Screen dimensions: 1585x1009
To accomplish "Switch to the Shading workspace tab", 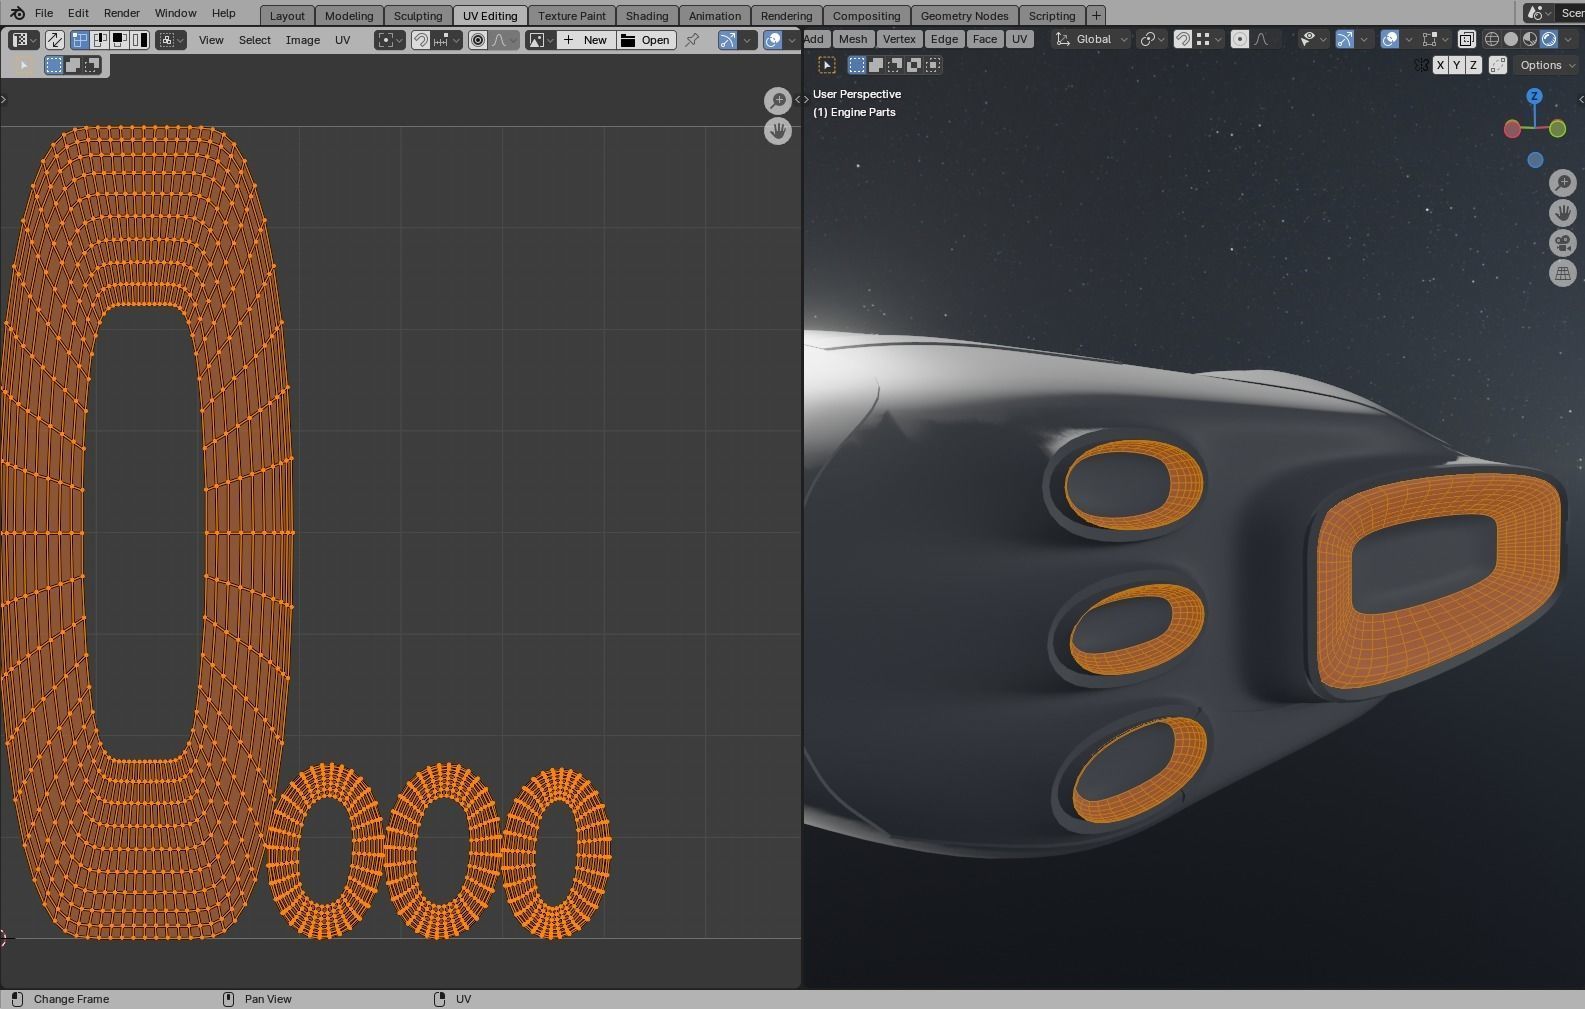I will point(647,15).
